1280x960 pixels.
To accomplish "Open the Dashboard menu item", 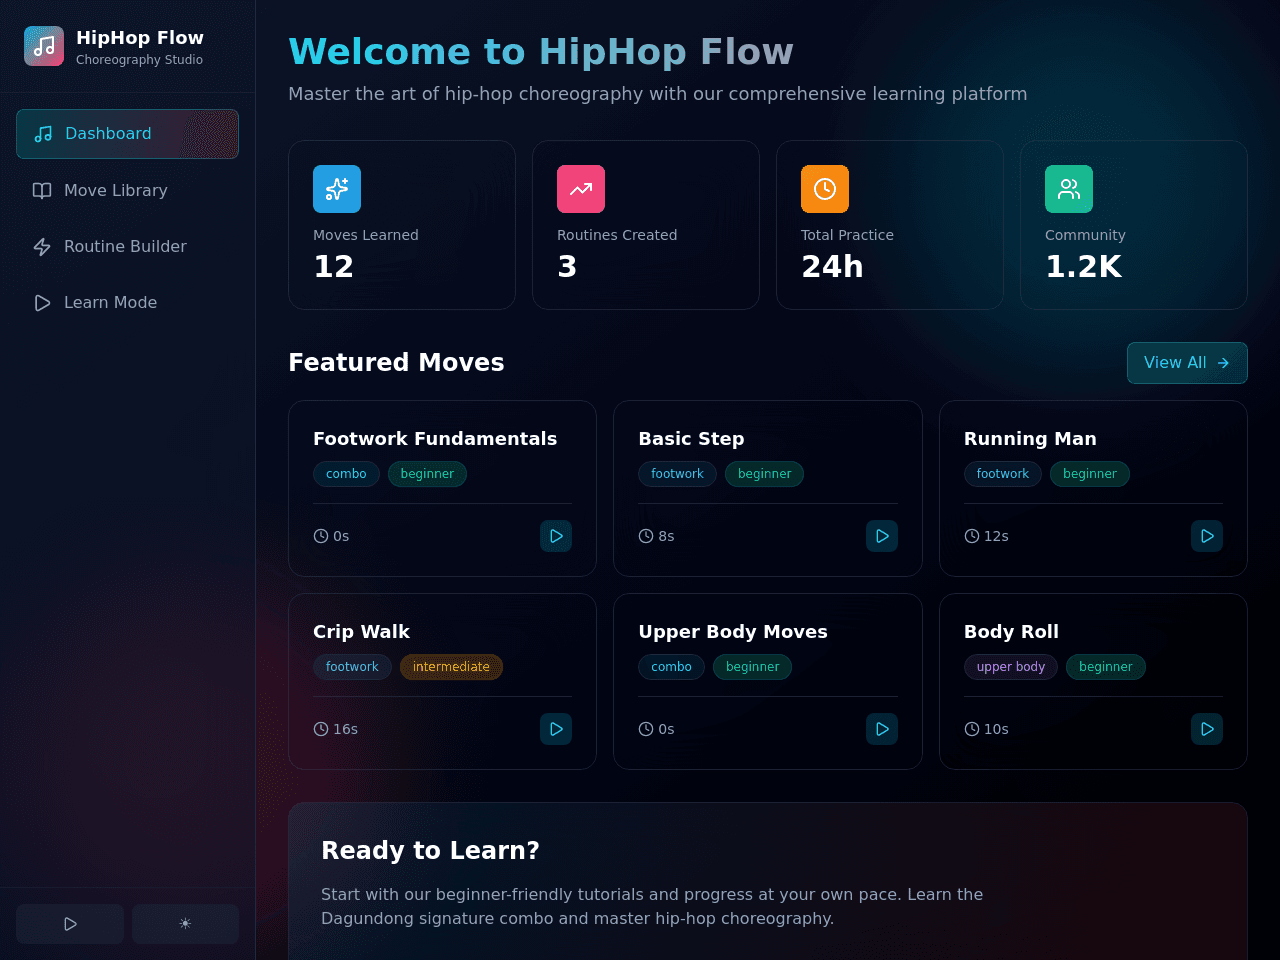I will point(127,134).
